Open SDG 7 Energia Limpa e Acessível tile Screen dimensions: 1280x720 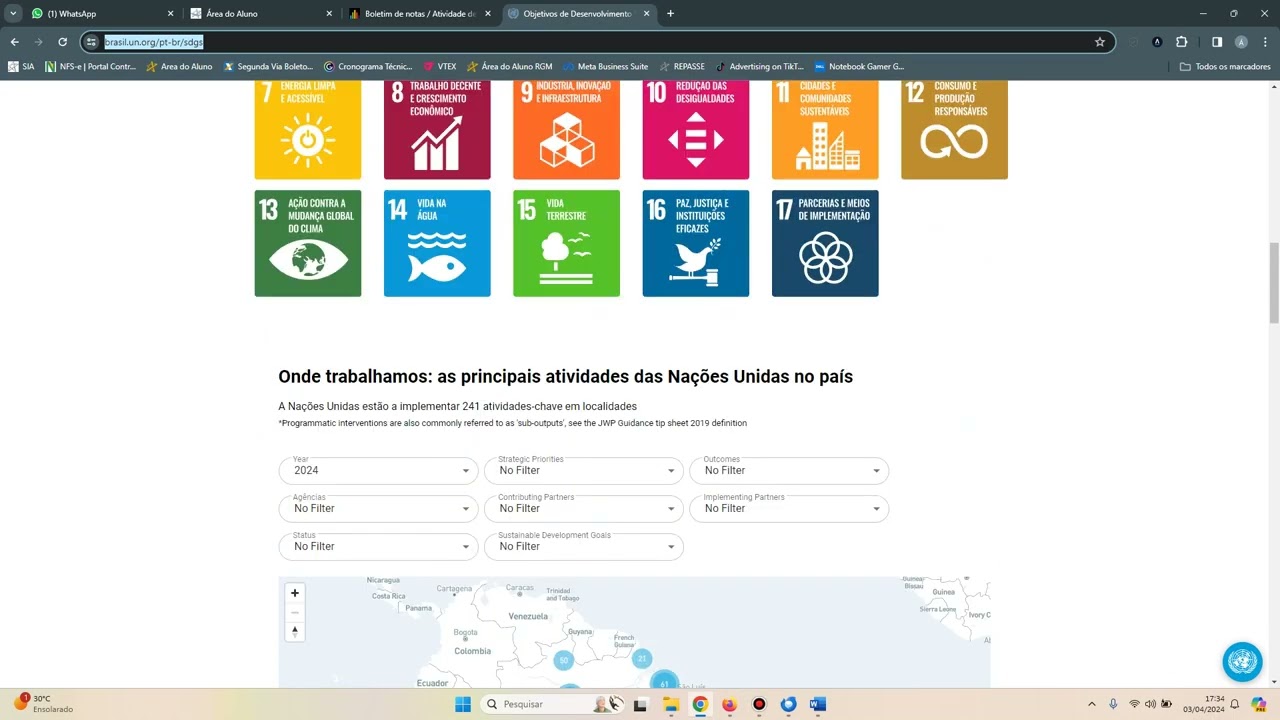click(308, 130)
